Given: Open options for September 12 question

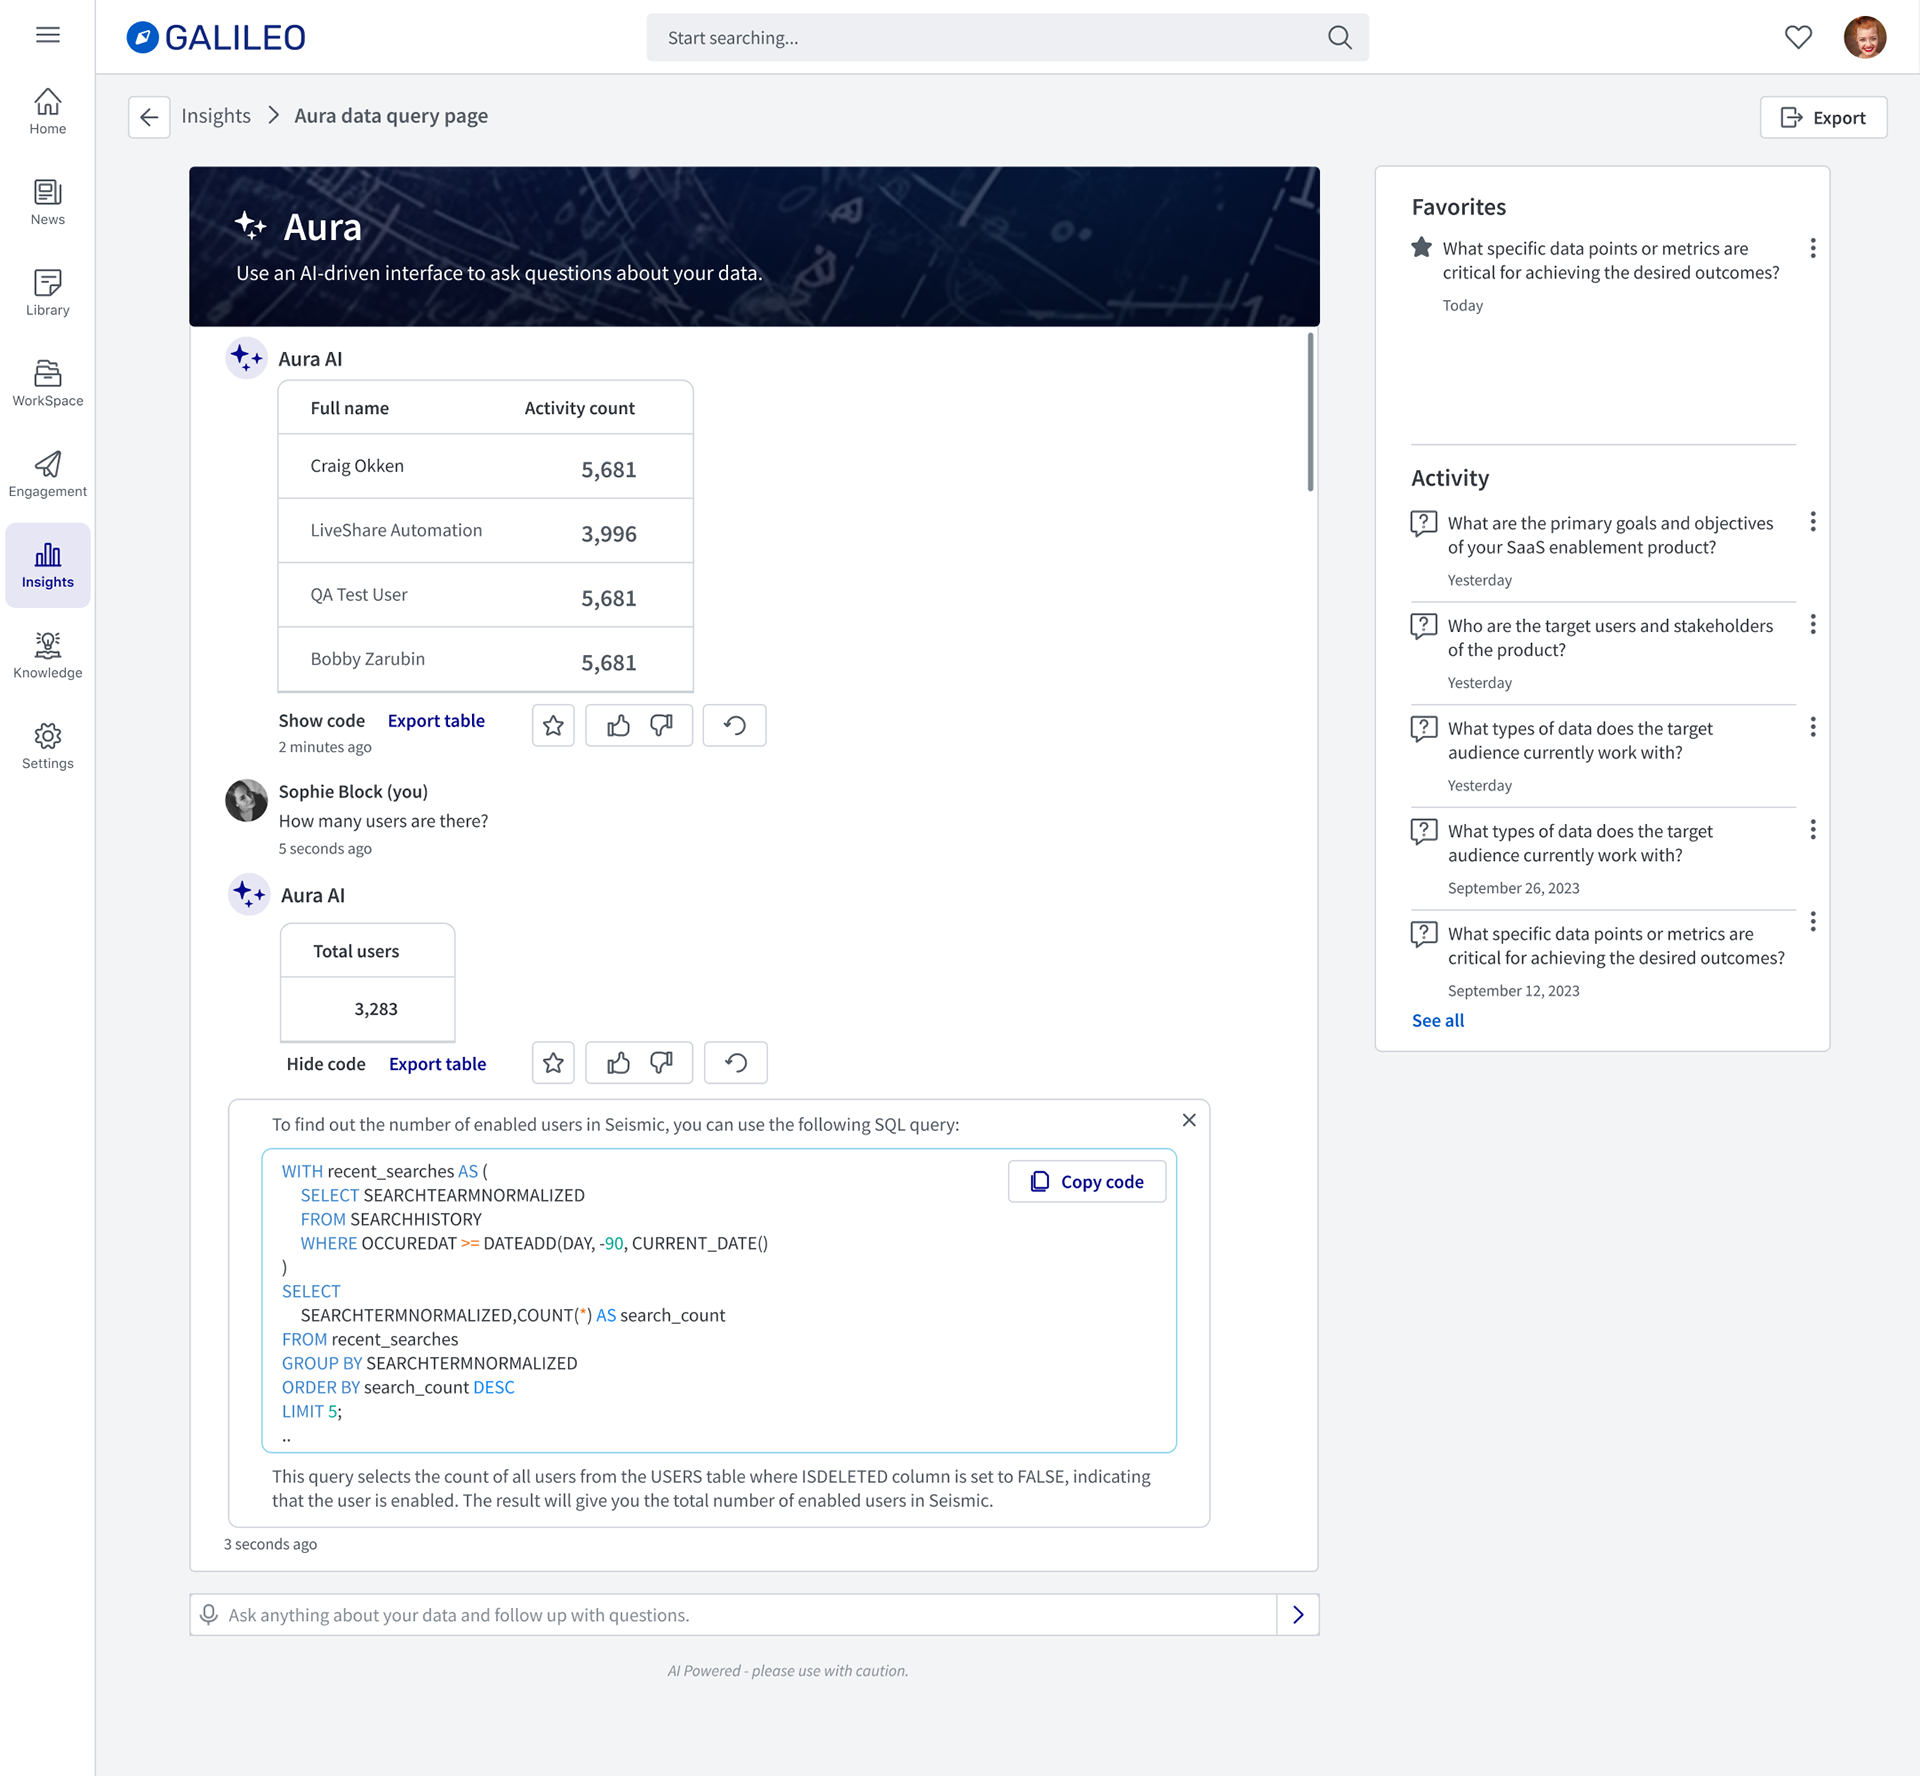Looking at the screenshot, I should pos(1813,921).
